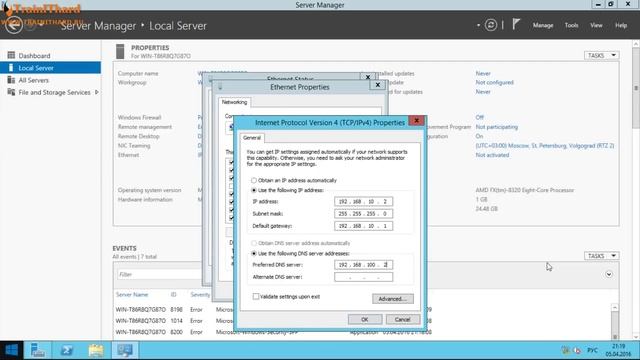The height and width of the screenshot is (360, 640).
Task: Select Local Server in the sidebar
Action: pyautogui.click(x=50, y=68)
